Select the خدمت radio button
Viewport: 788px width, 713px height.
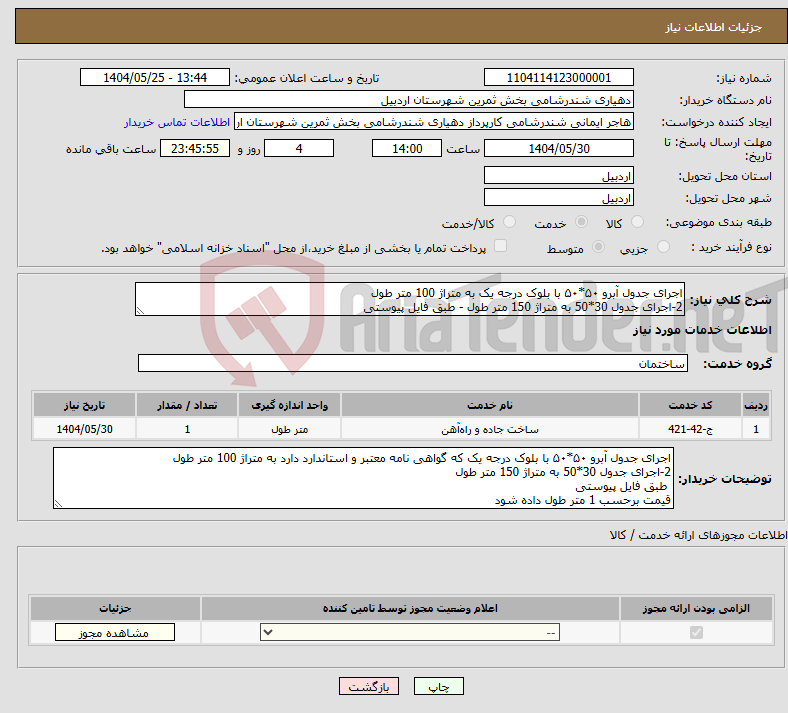[x=581, y=222]
